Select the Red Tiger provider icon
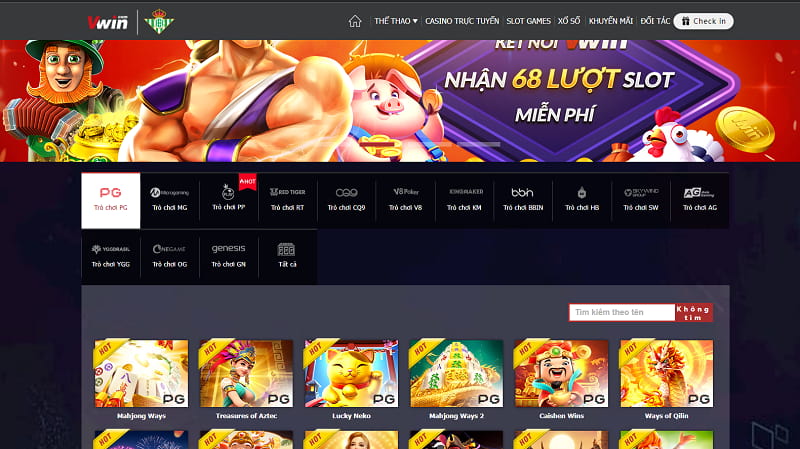Screen dimensions: 800x449 point(287,198)
